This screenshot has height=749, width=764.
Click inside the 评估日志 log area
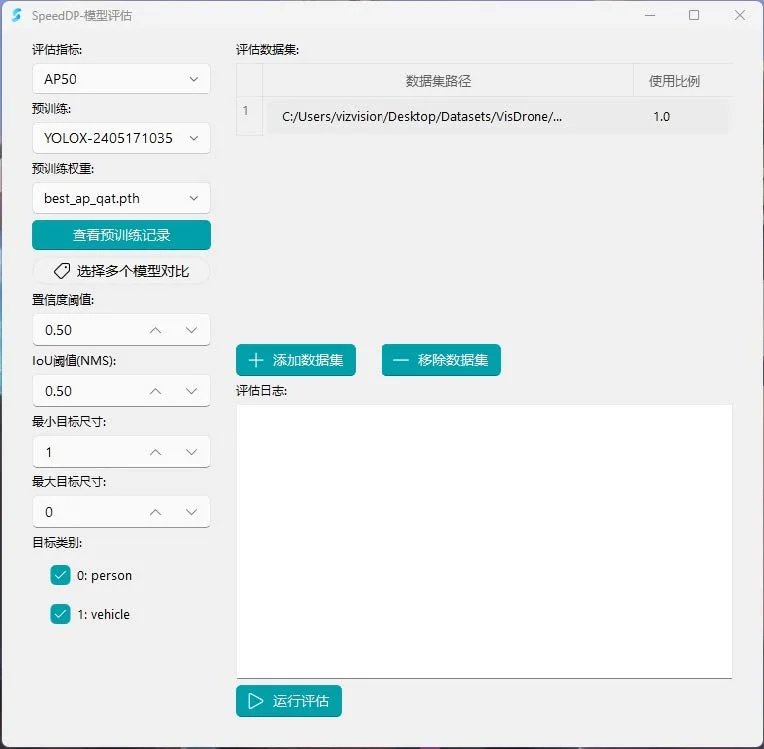[x=484, y=541]
